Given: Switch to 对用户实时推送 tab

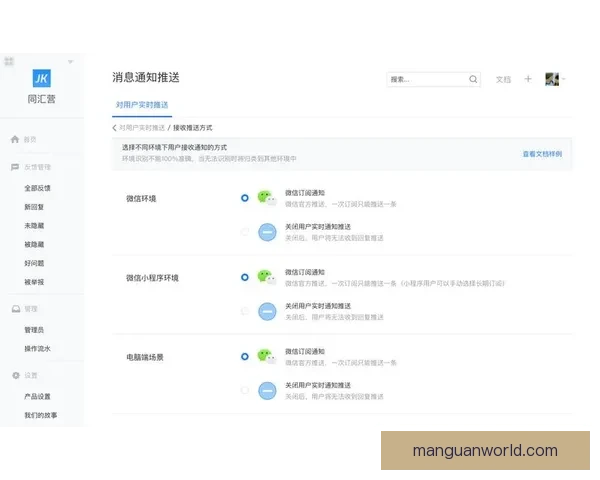Looking at the screenshot, I should tap(142, 104).
